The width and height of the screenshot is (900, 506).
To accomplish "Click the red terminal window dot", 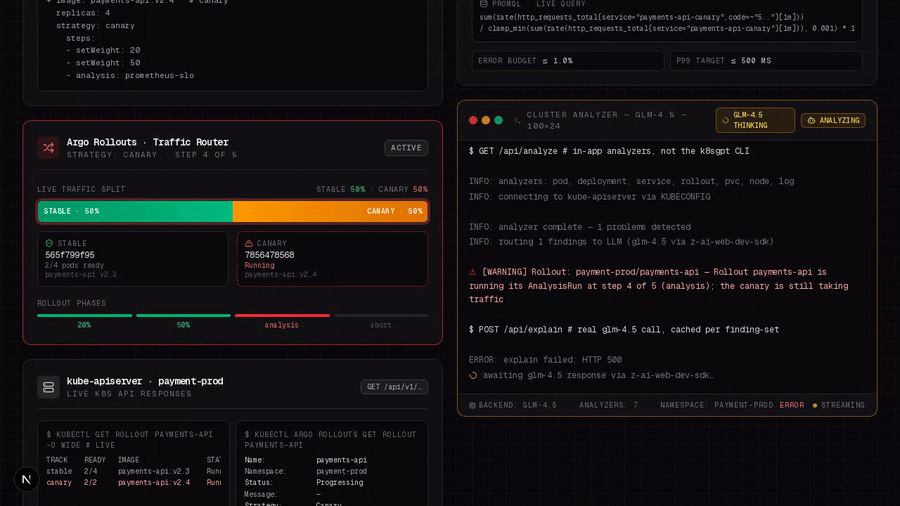I will pyautogui.click(x=473, y=120).
